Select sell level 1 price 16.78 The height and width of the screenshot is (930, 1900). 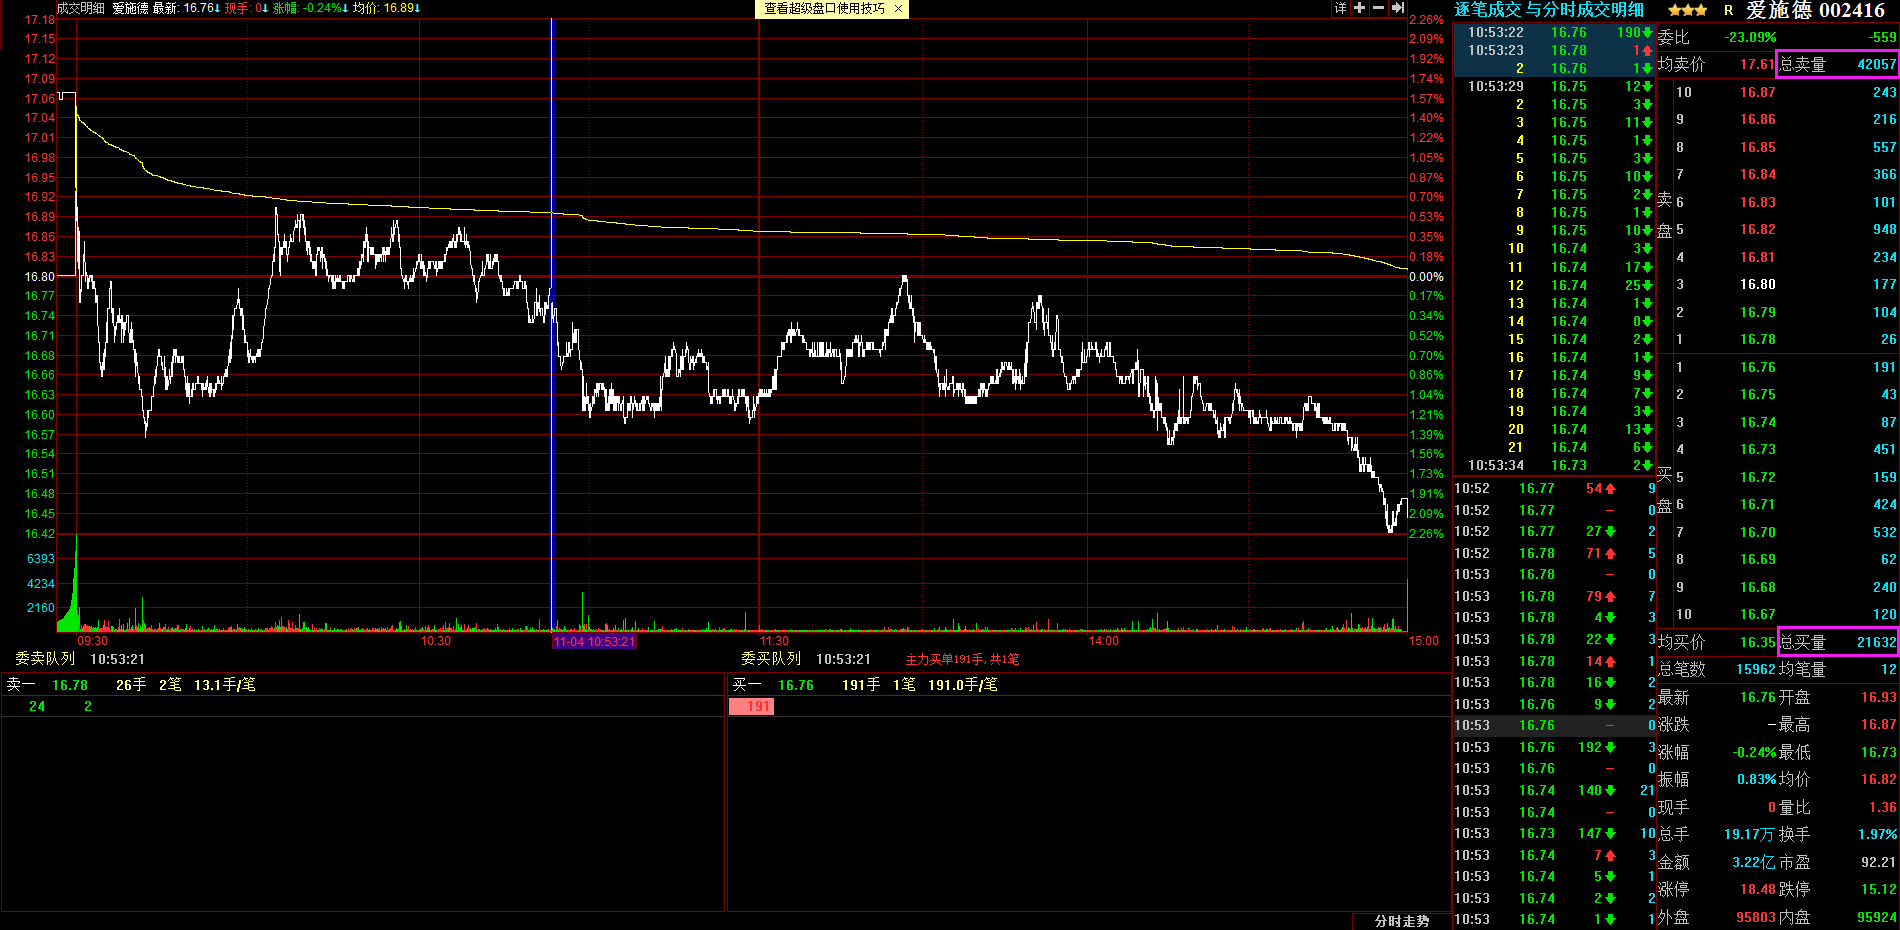click(x=1757, y=339)
